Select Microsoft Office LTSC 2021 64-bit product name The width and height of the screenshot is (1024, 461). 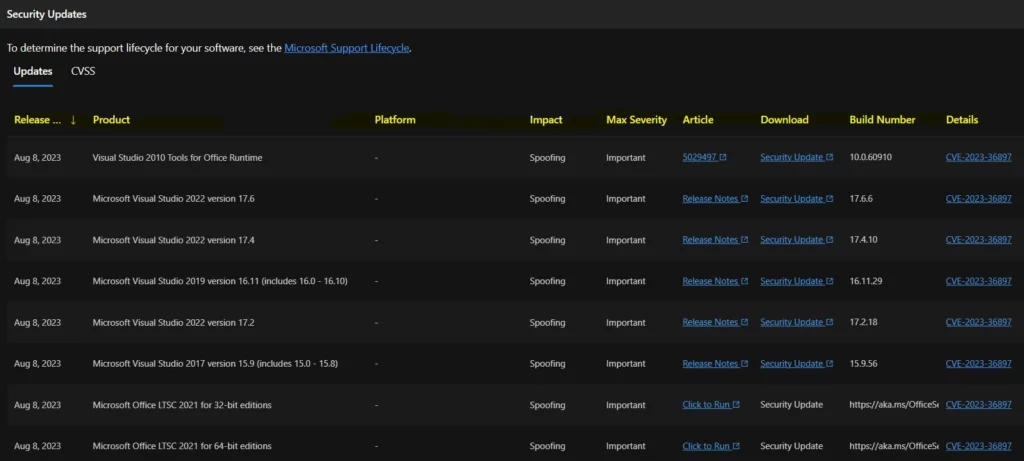point(182,446)
